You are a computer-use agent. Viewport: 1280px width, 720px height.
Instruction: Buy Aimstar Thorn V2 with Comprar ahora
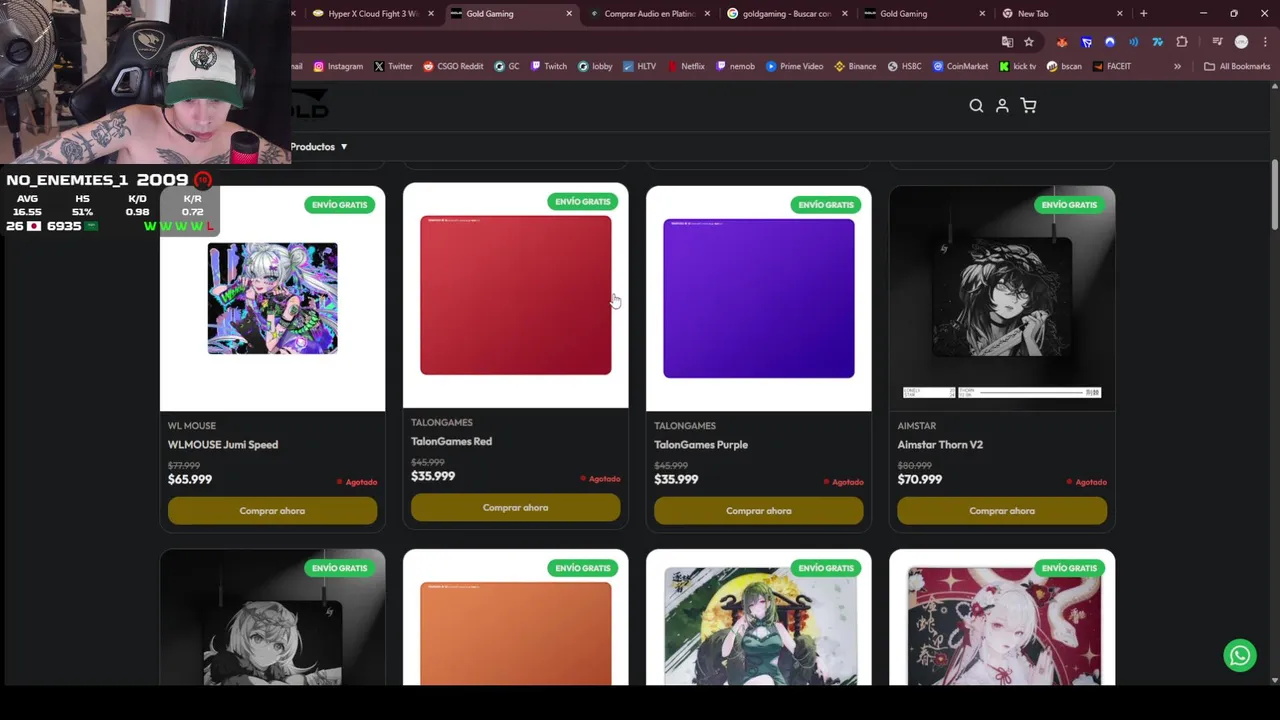(x=1002, y=511)
